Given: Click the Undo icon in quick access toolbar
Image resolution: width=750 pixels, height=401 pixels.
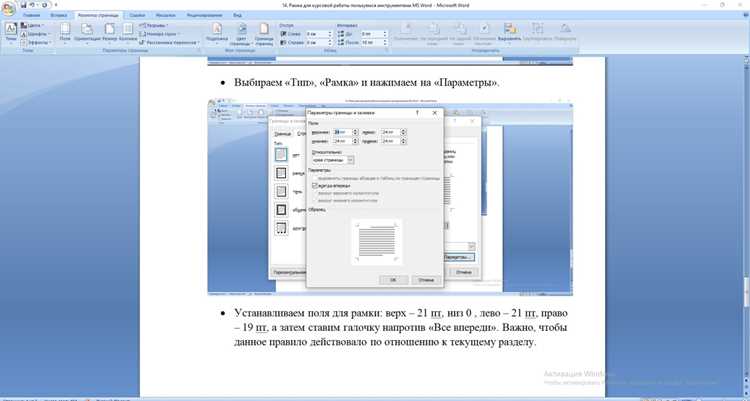Looking at the screenshot, I should tap(32, 5).
